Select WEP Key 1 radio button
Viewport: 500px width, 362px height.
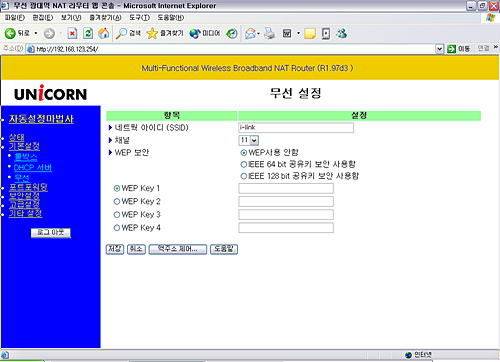(117, 188)
